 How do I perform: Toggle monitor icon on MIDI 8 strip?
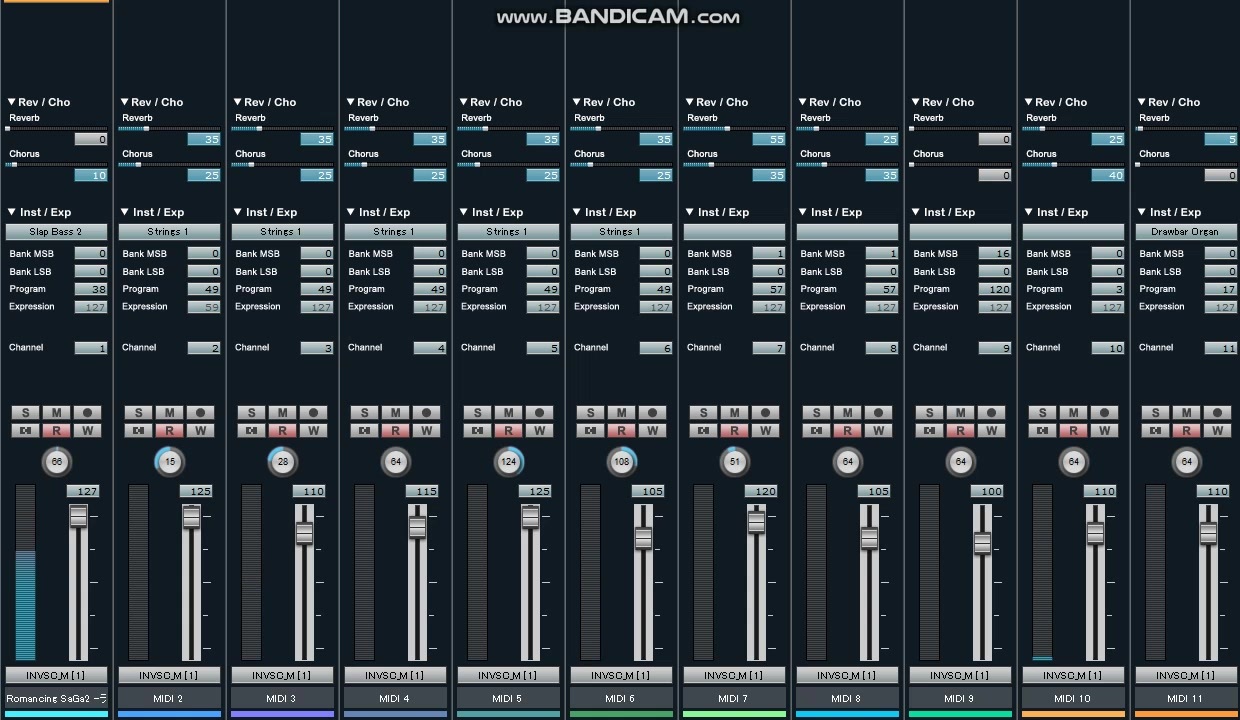coord(816,431)
